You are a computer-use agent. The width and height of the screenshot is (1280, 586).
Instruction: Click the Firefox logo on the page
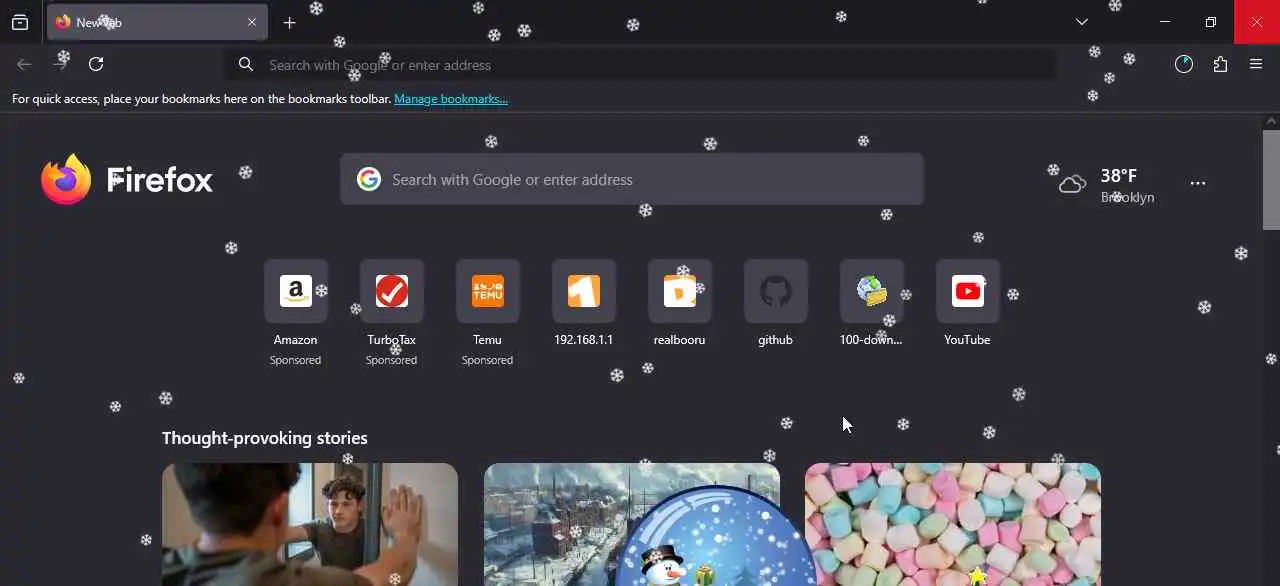pos(127,180)
